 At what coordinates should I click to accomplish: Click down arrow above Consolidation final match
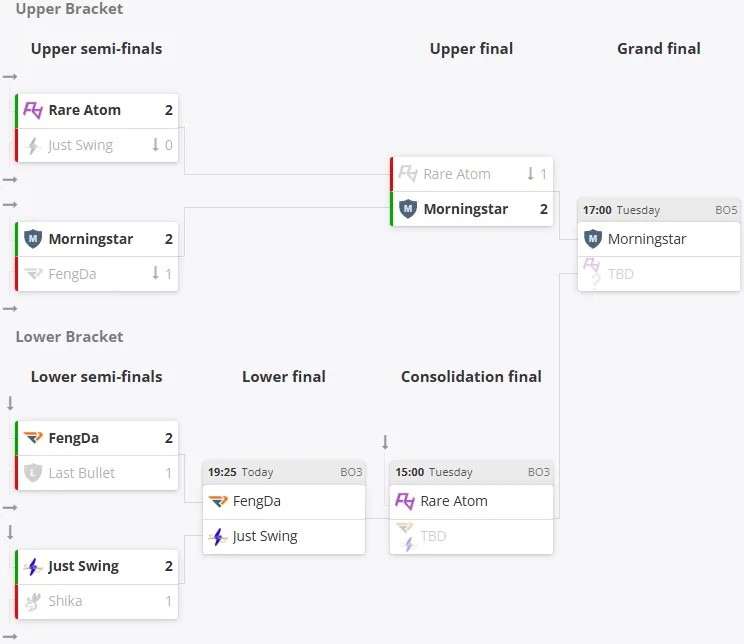pos(385,442)
